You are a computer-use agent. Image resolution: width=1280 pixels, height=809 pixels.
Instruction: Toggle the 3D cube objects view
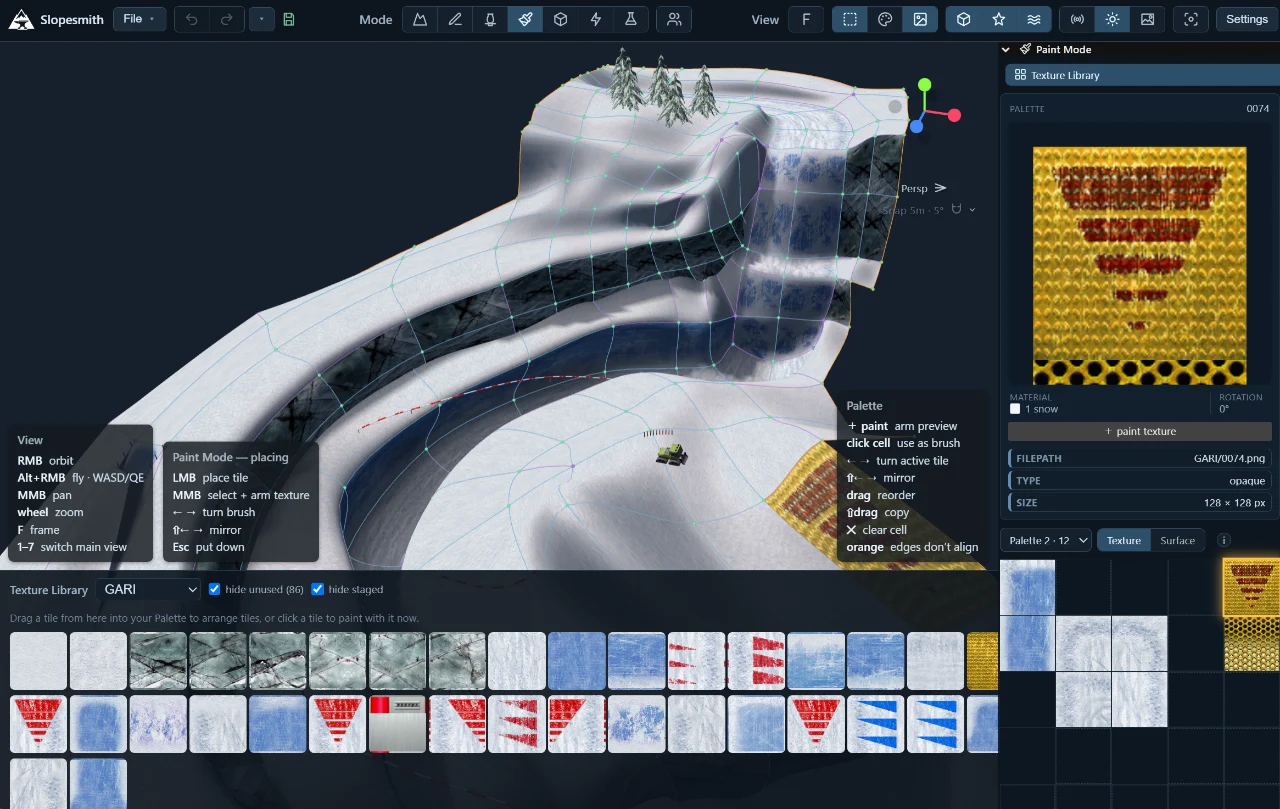point(964,19)
